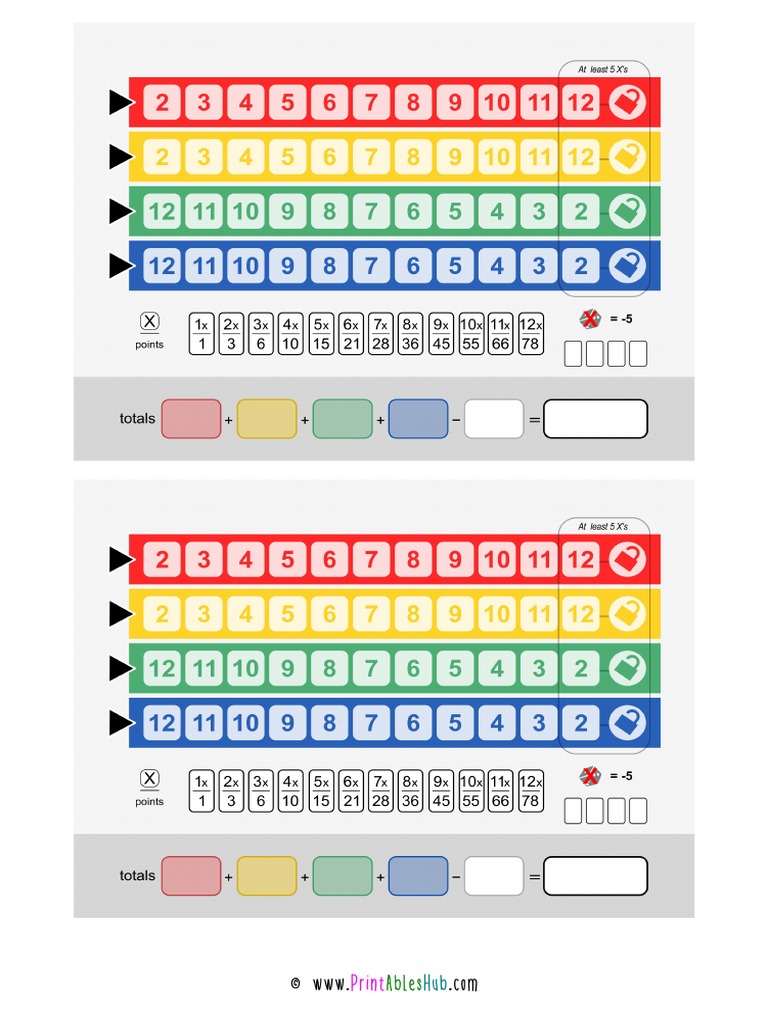Click the black arrow beside lower blue row

[121, 722]
